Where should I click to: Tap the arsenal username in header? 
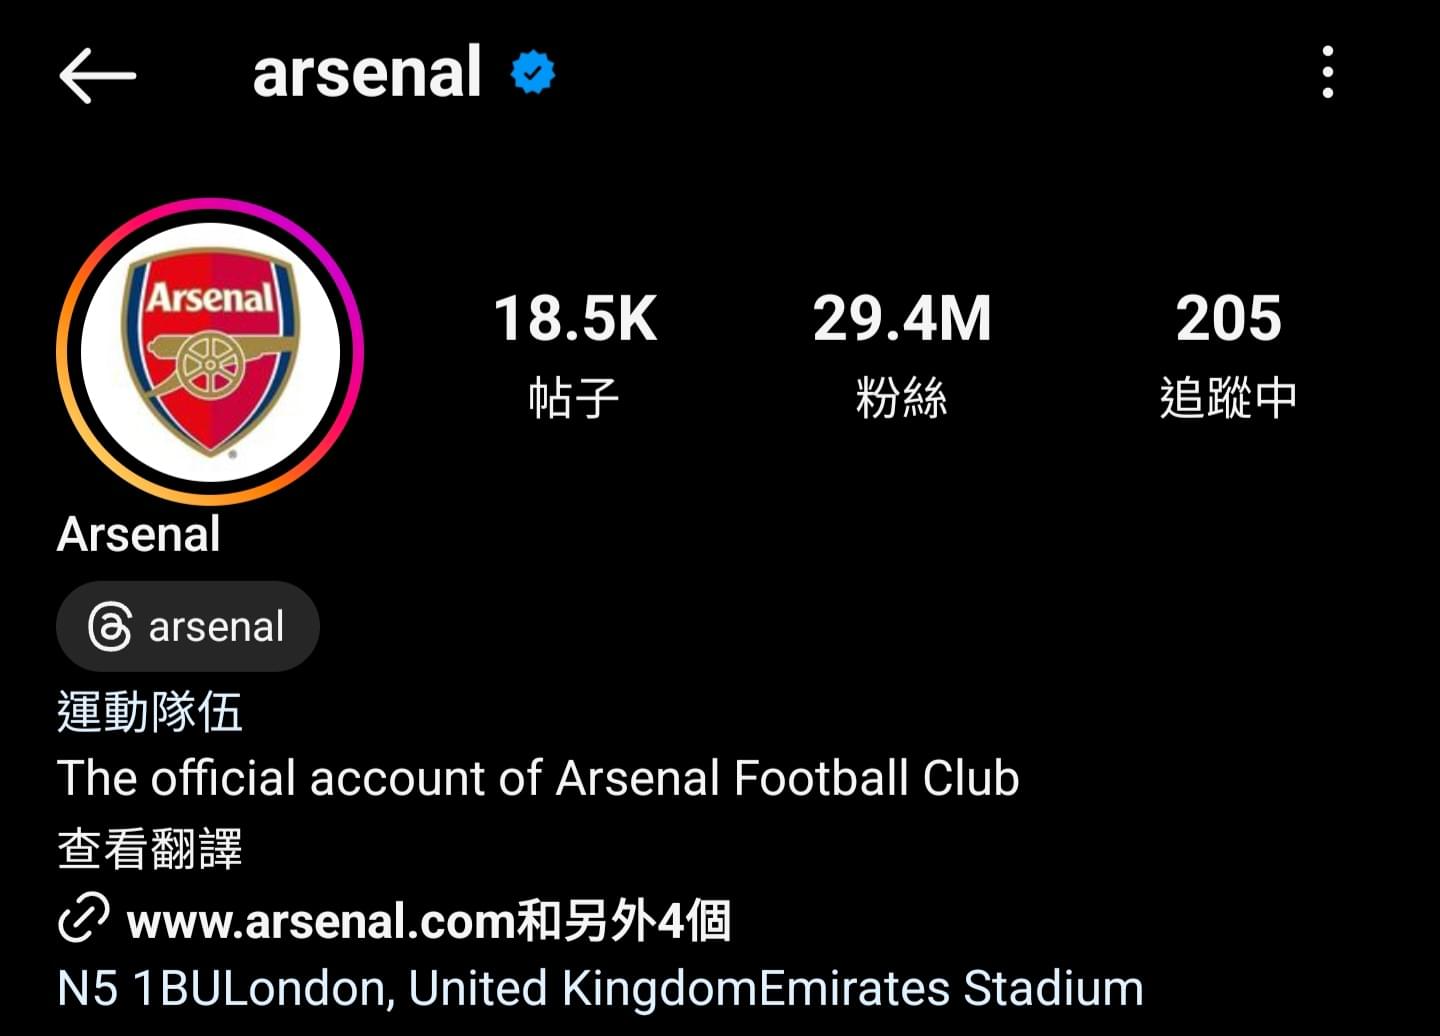pos(367,73)
